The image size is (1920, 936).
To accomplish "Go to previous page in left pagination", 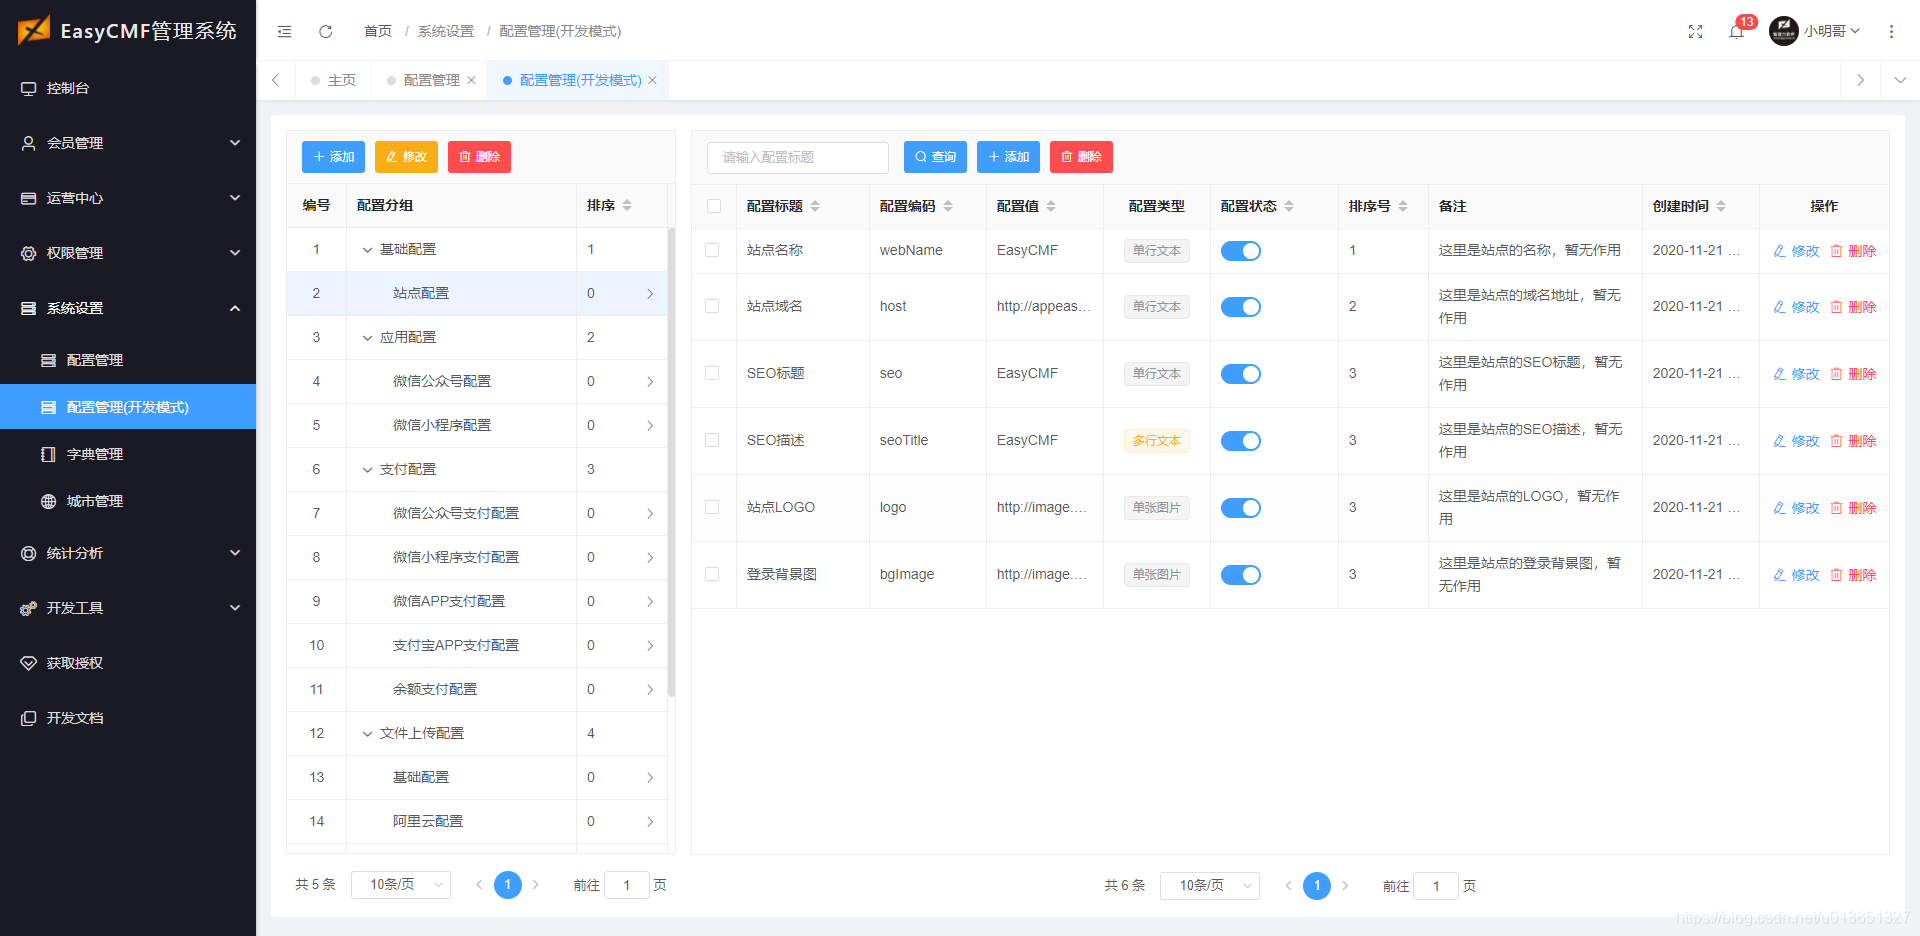I will pyautogui.click(x=479, y=884).
